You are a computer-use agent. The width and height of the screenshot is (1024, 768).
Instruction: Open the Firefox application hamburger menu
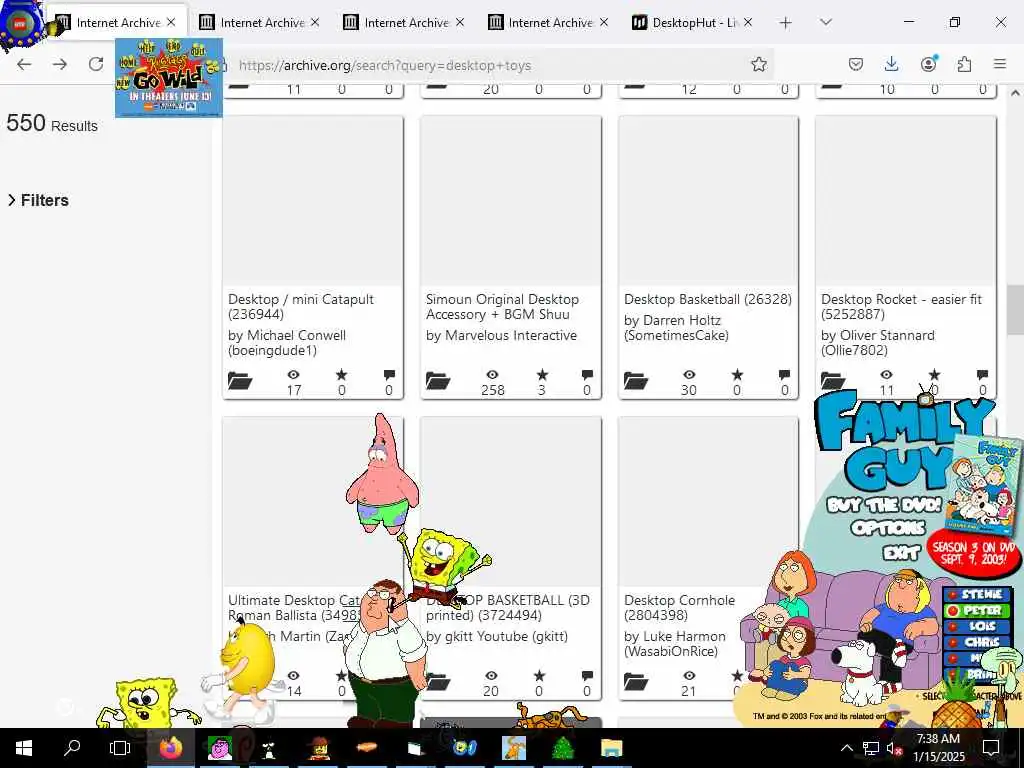coord(1000,64)
